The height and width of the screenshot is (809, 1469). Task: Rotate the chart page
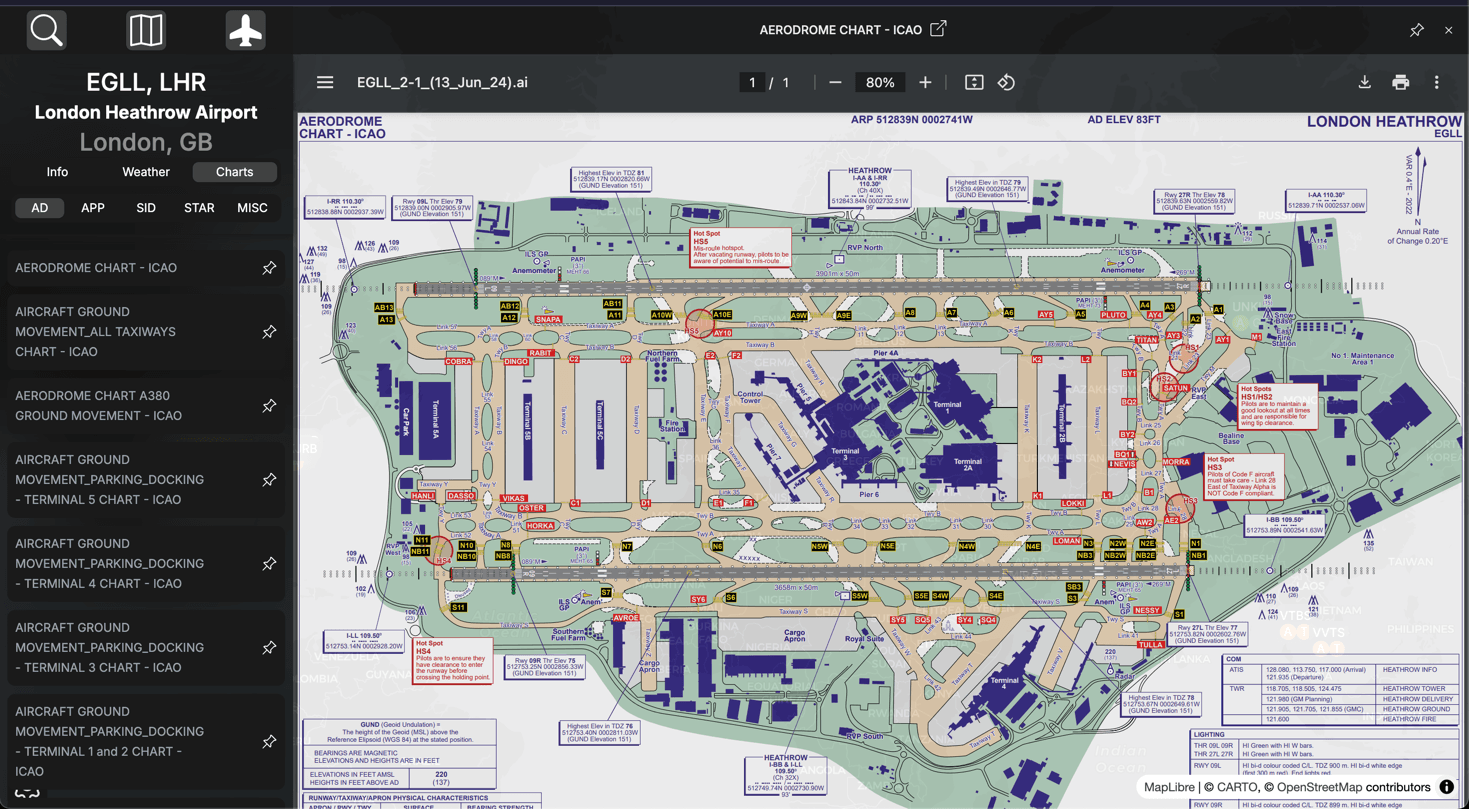pyautogui.click(x=1006, y=83)
